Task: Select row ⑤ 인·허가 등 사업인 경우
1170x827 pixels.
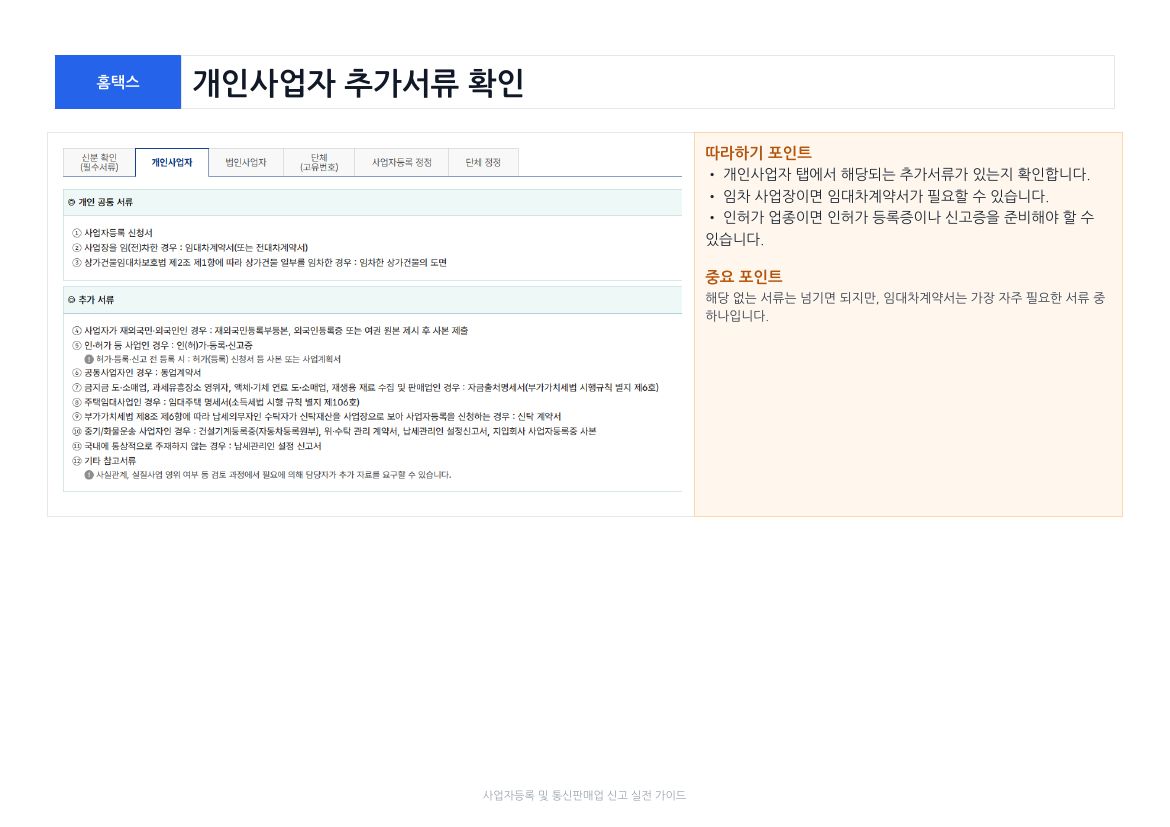Action: pos(162,346)
